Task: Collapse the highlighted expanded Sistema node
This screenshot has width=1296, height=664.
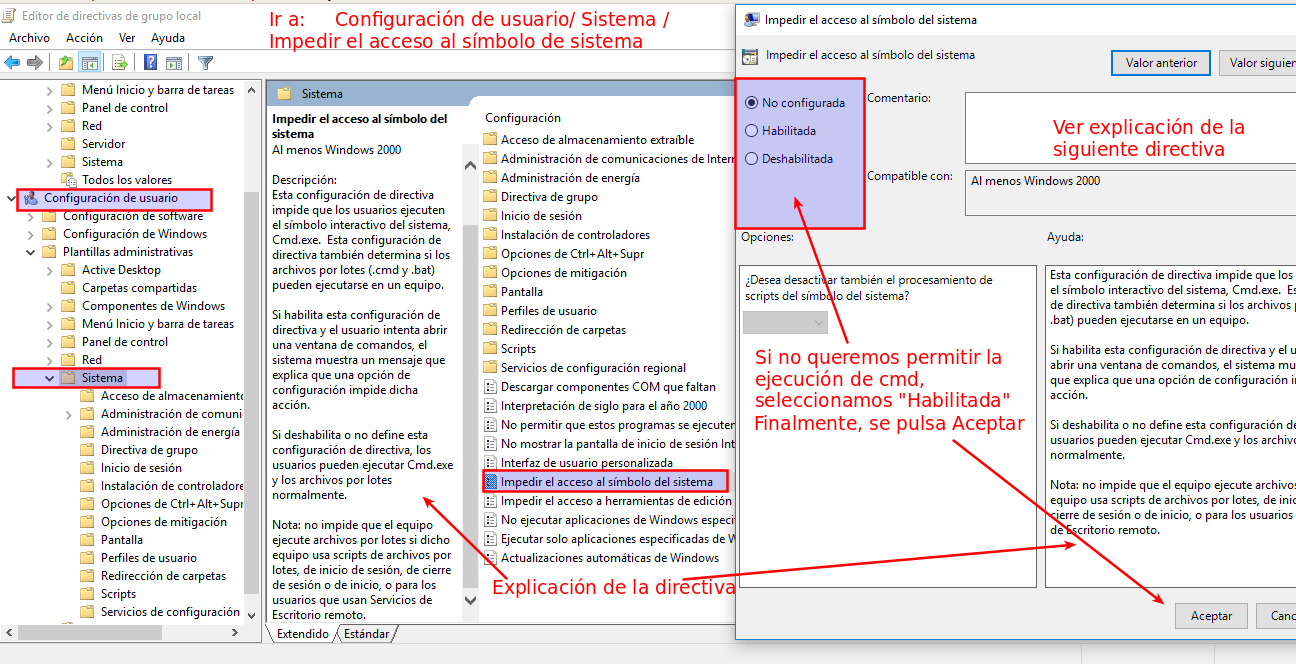Action: [50, 378]
